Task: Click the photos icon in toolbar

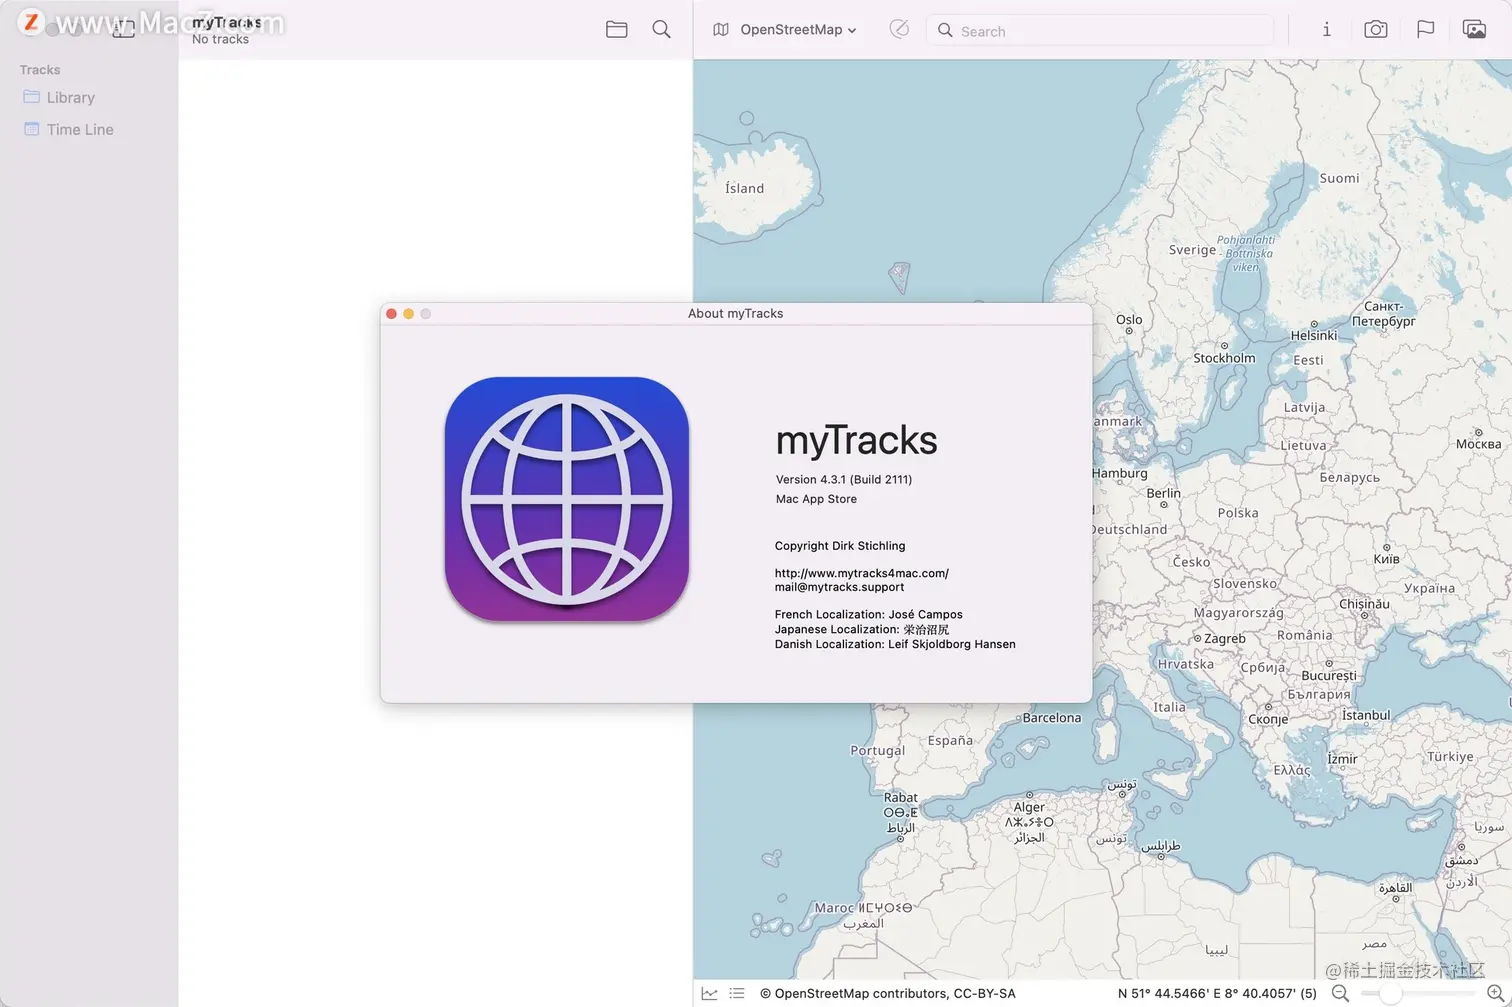Action: [x=1474, y=30]
